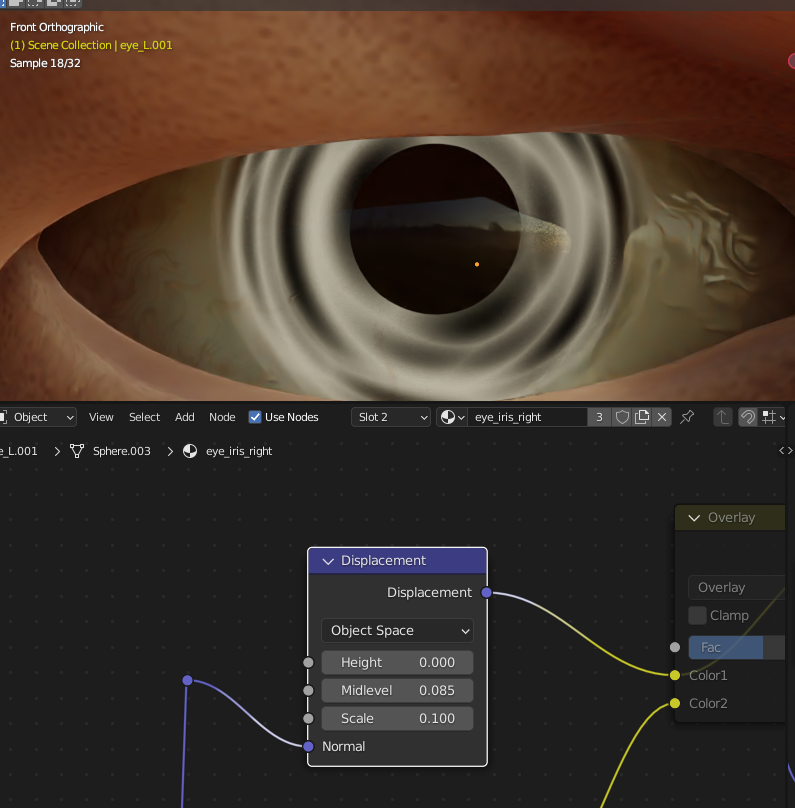Open the Slot 2 material slot dropdown
The image size is (795, 808).
click(391, 417)
